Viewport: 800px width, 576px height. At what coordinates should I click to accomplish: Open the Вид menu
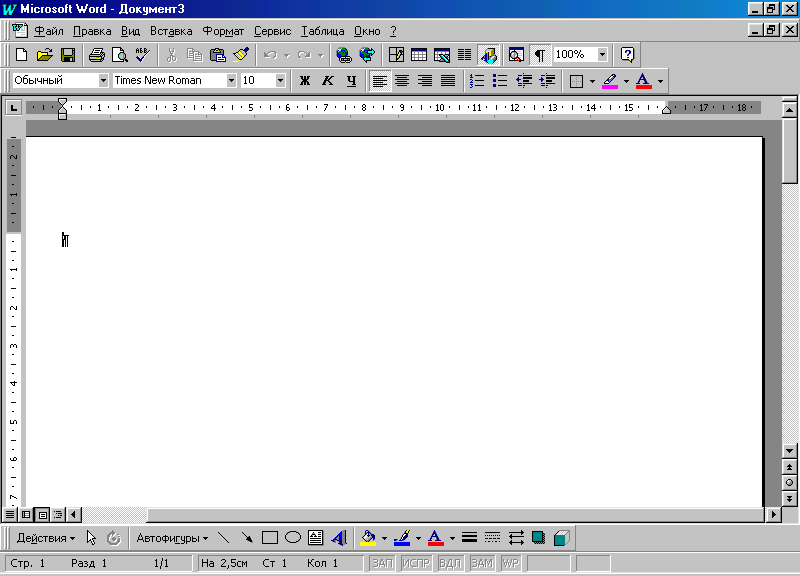tap(130, 31)
